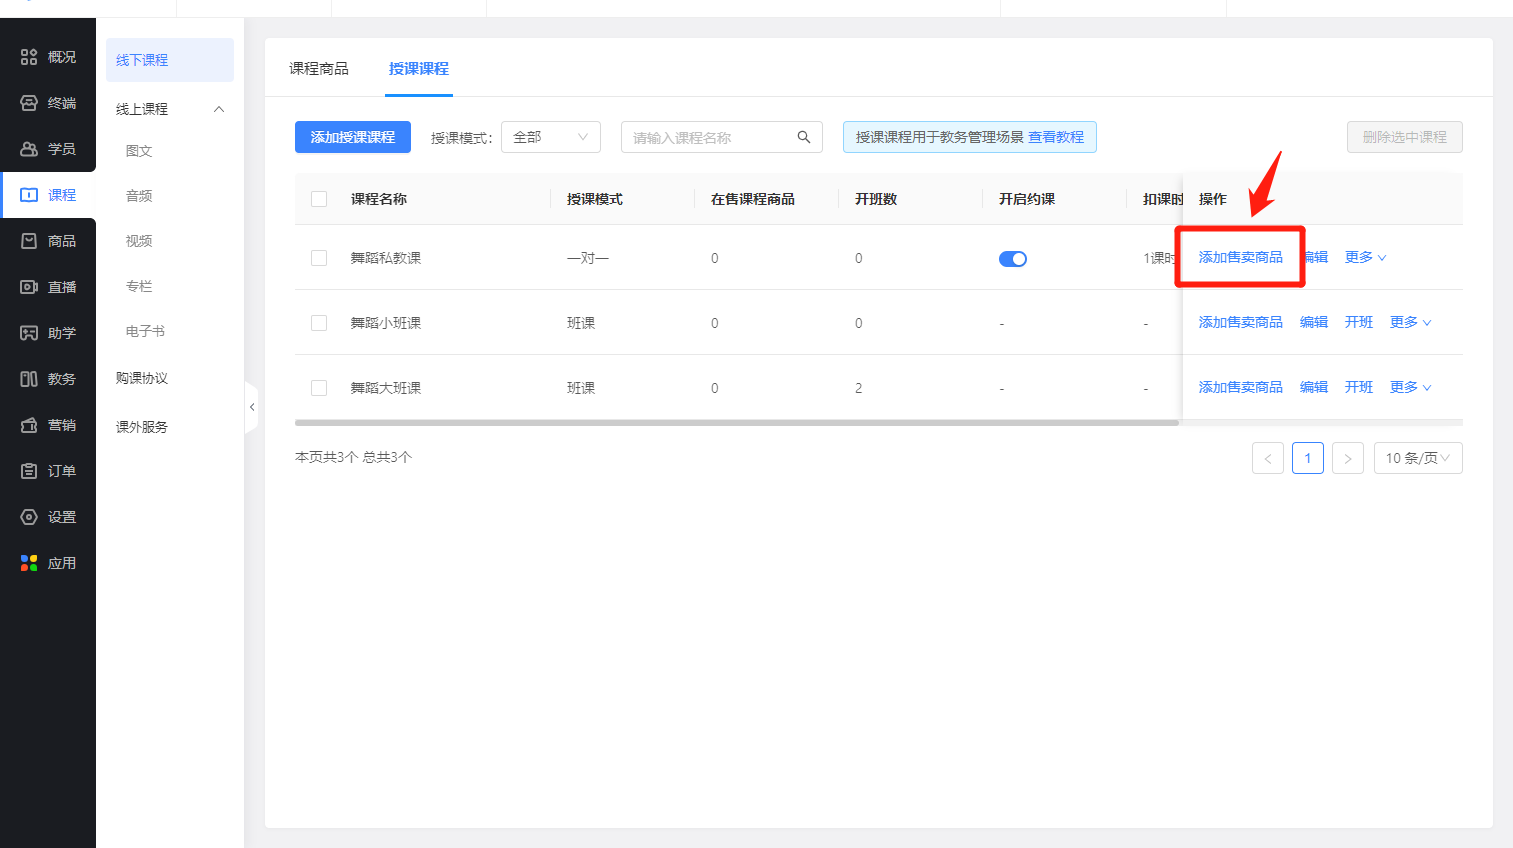This screenshot has height=848, width=1513.
Task: Open 课外服务 in the submenu
Action: [142, 427]
